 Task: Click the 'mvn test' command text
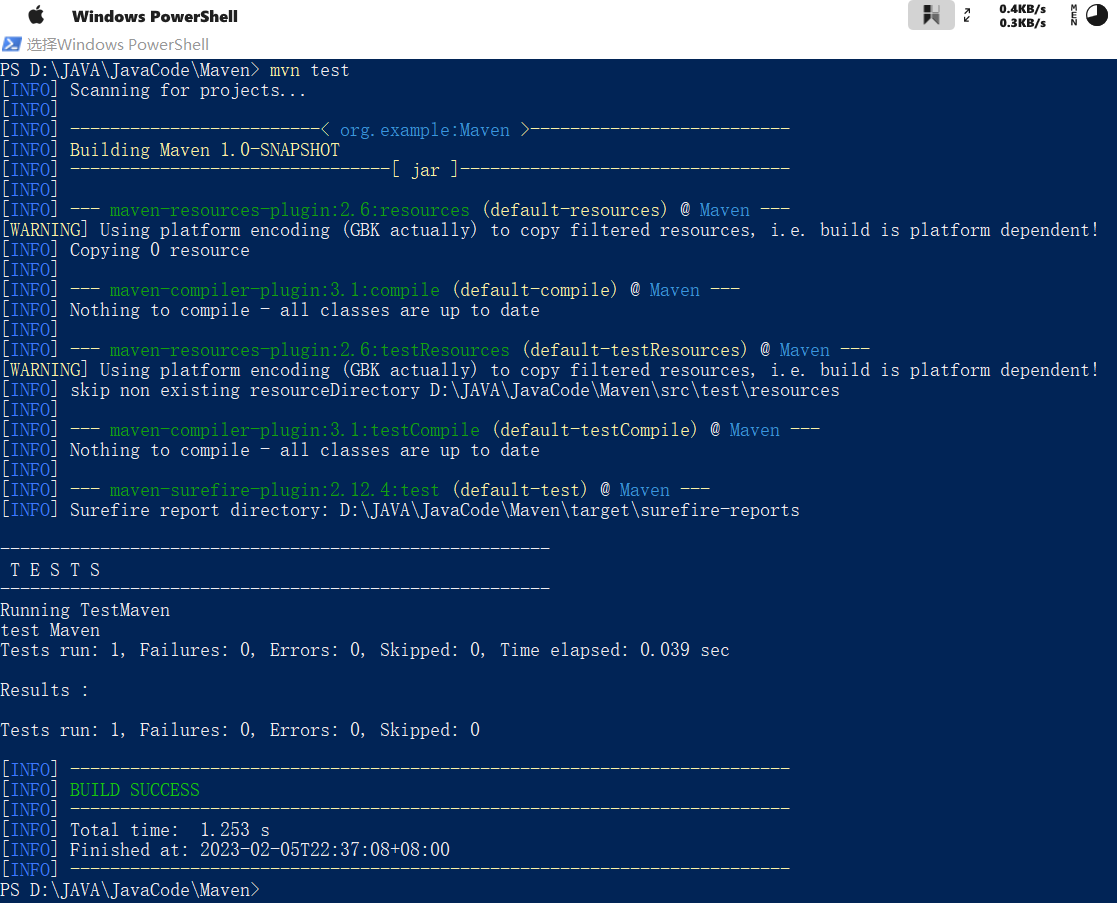point(309,71)
